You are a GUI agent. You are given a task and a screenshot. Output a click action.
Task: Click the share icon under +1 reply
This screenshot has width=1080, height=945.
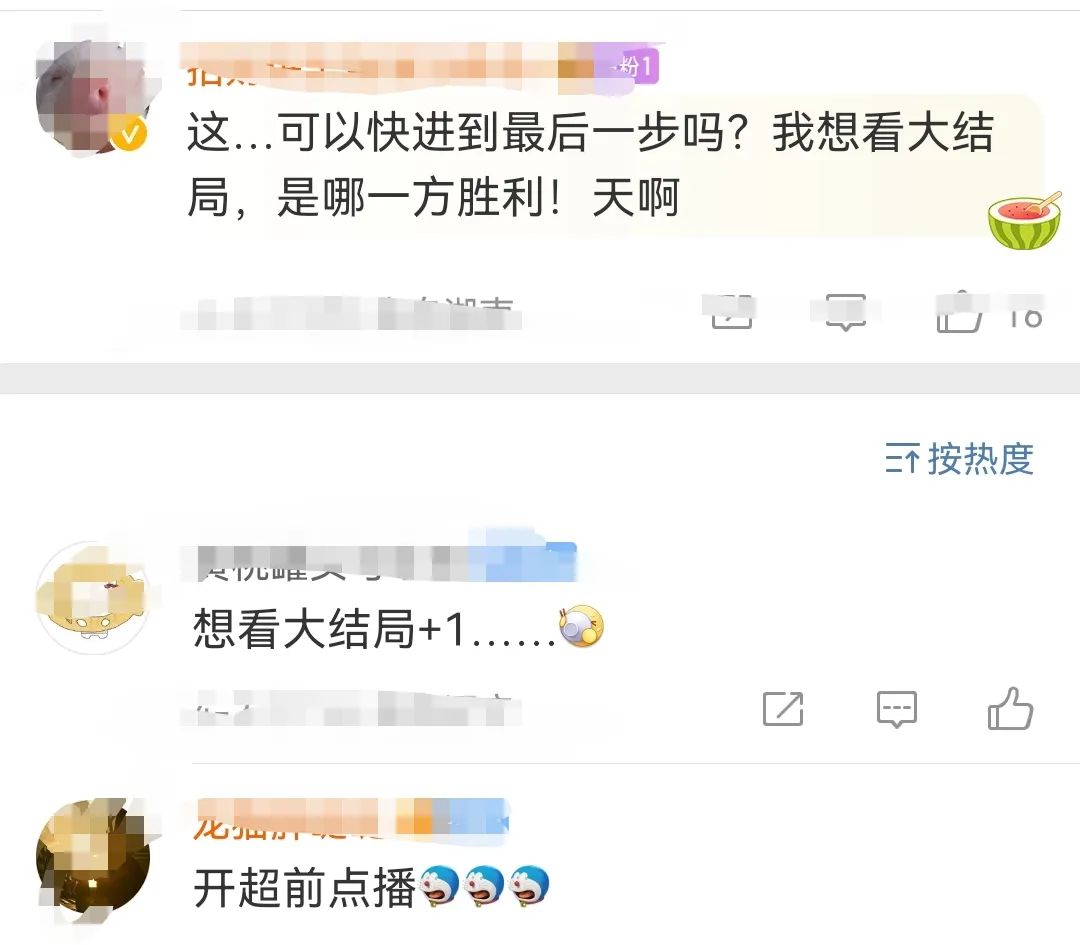[x=783, y=709]
